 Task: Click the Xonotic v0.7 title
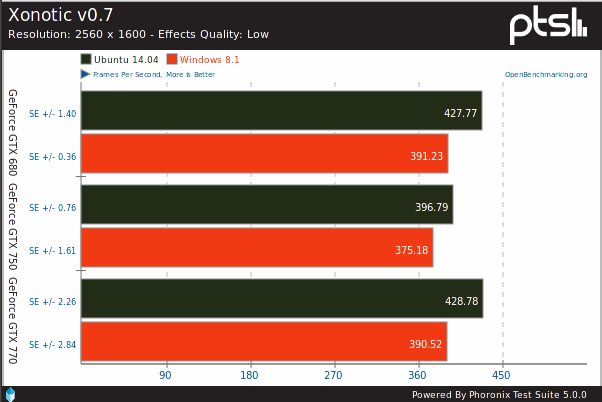coord(61,15)
